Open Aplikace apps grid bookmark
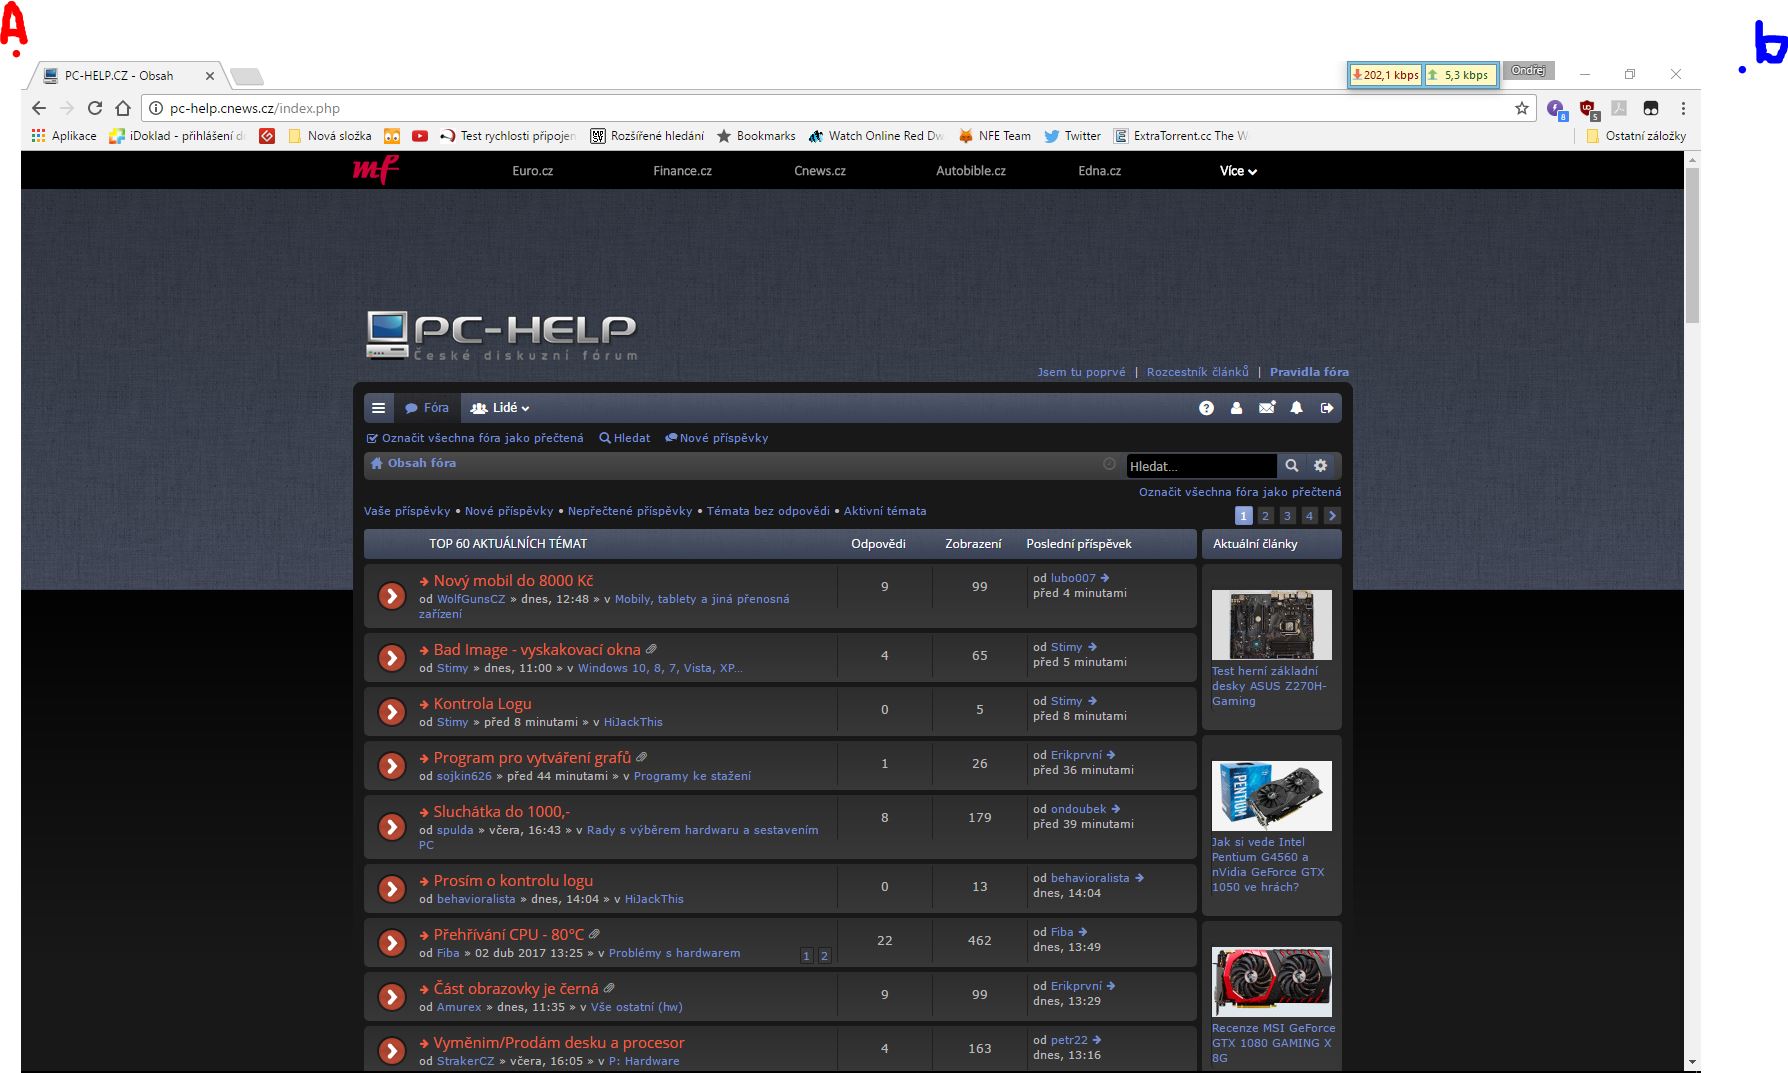 click(64, 136)
